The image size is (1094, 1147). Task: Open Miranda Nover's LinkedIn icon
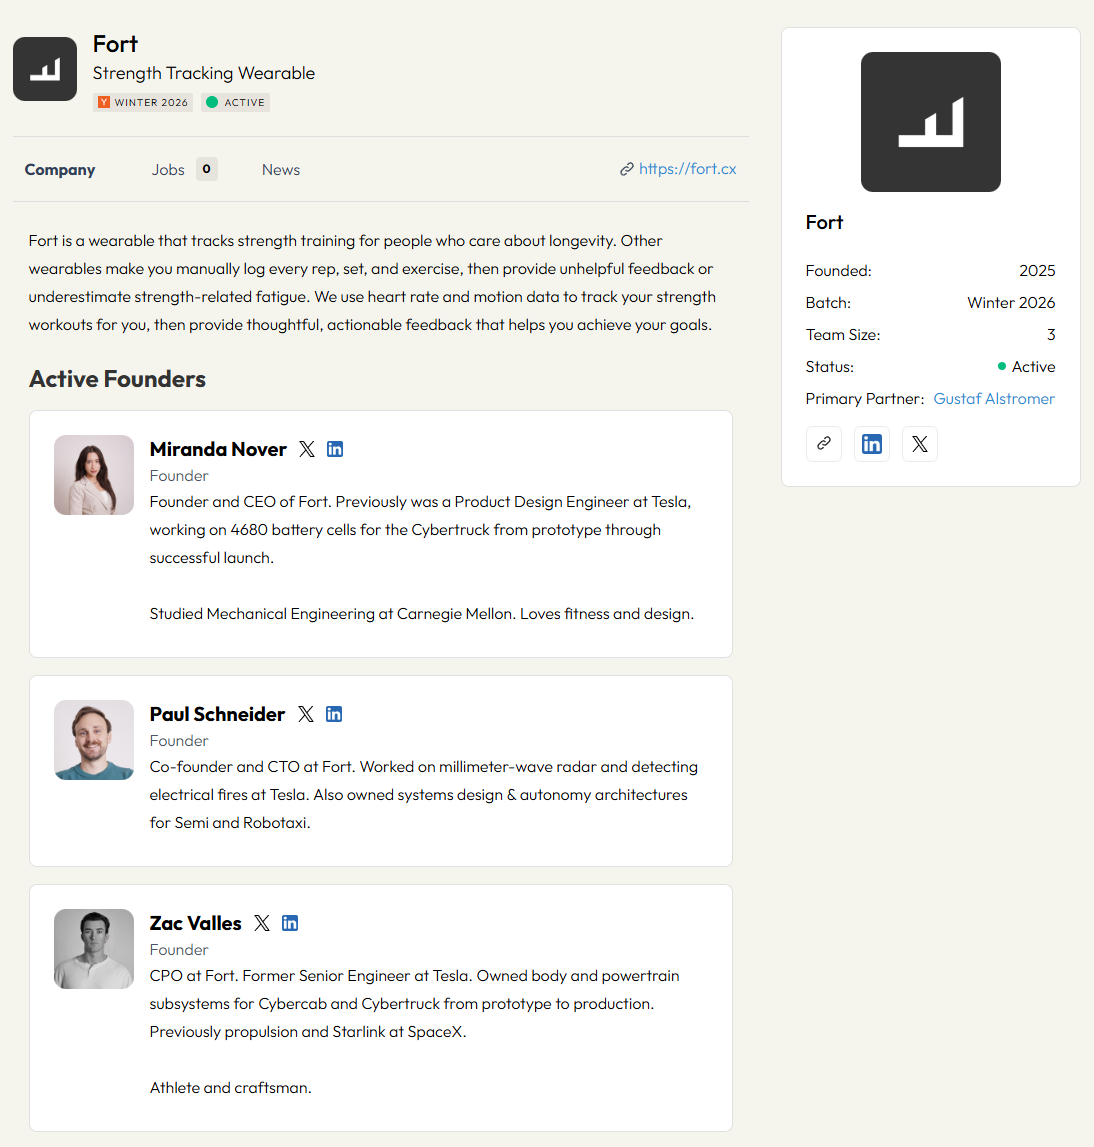335,449
